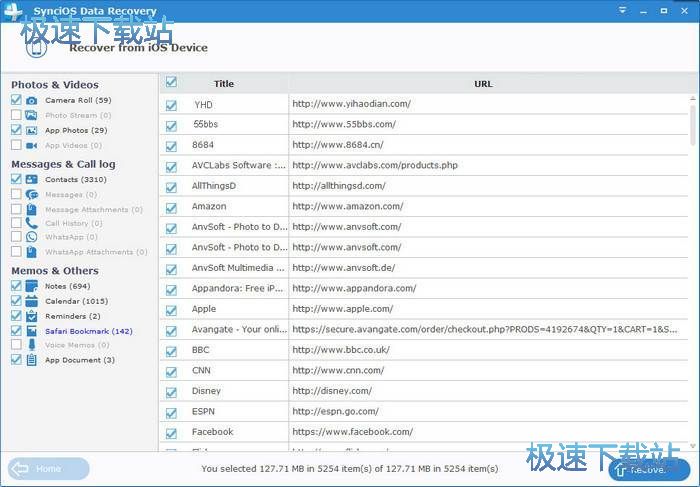Uncheck the Camera Roll checkbox
Screen dimensions: 700x487
pos(16,100)
